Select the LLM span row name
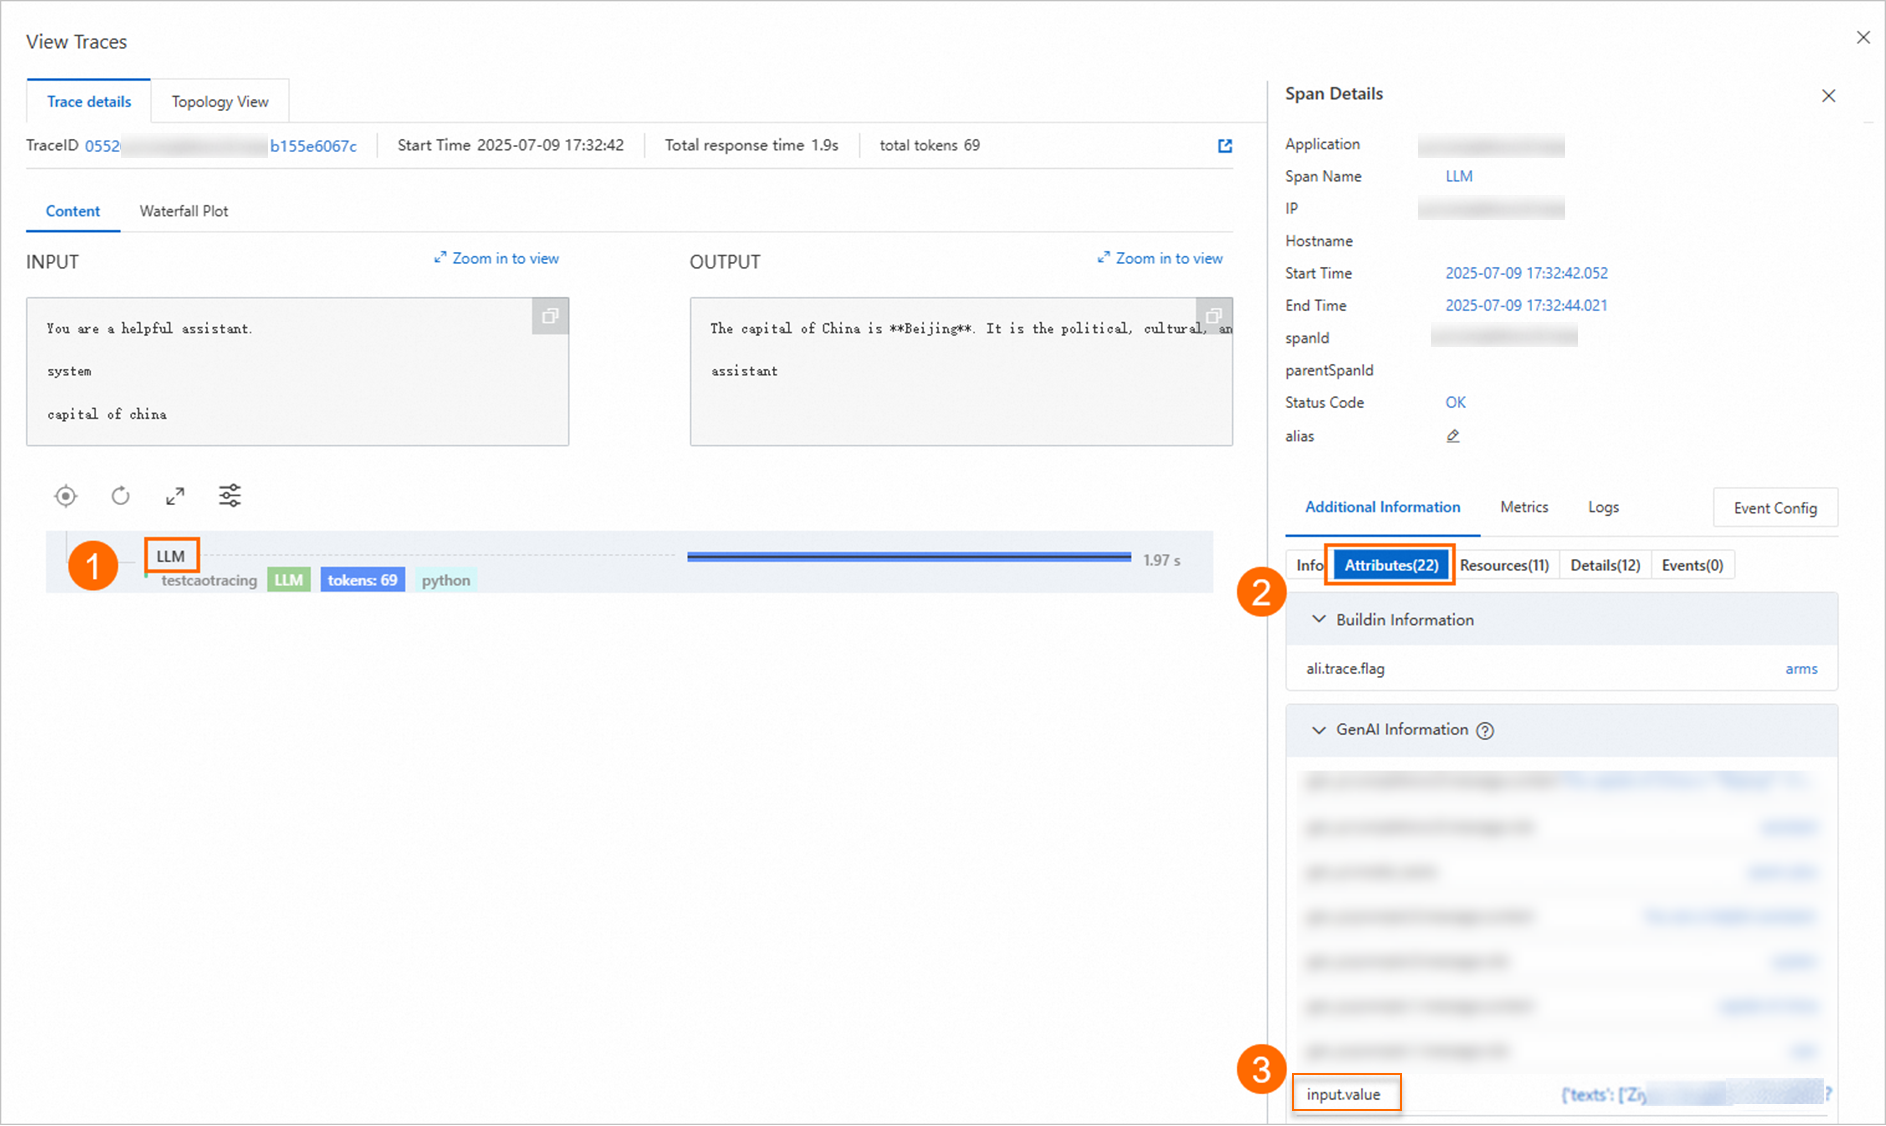The height and width of the screenshot is (1126, 1886). click(x=171, y=556)
